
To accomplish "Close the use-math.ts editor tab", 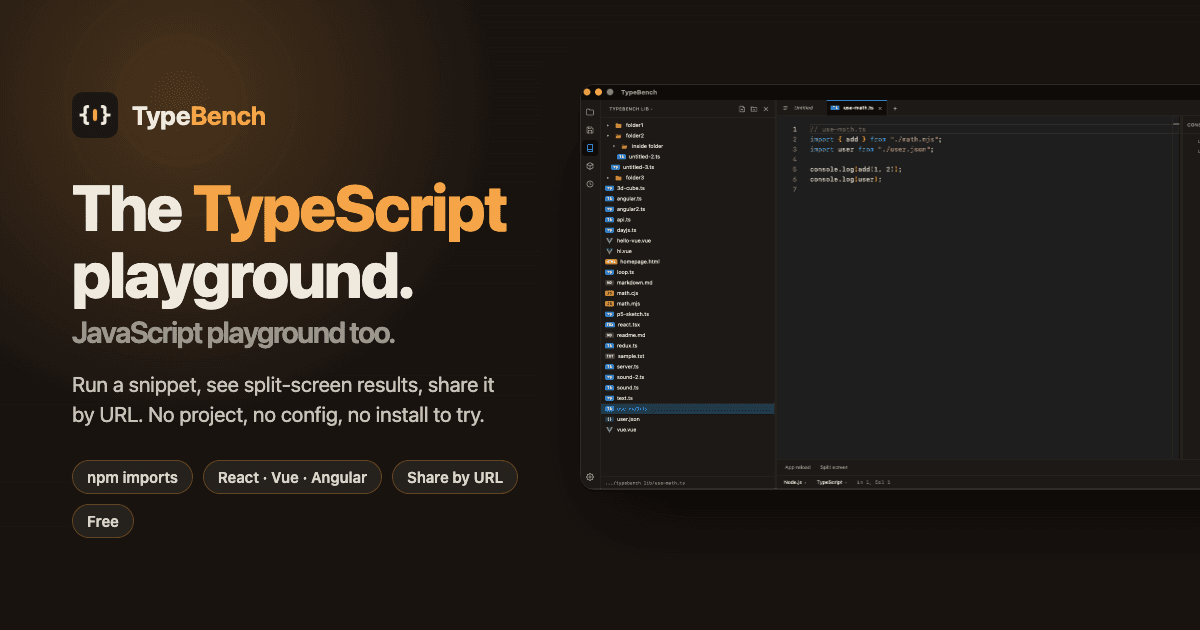I will coord(880,108).
